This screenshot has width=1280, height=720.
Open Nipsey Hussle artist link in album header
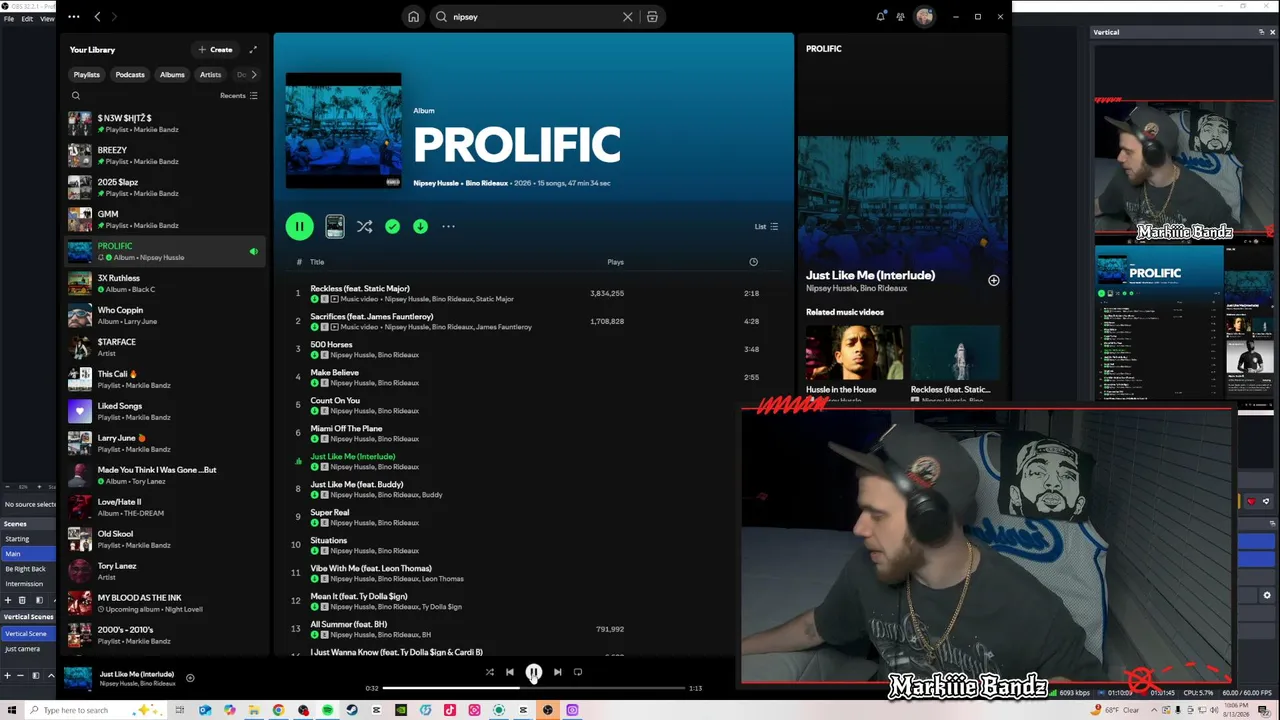[x=436, y=183]
